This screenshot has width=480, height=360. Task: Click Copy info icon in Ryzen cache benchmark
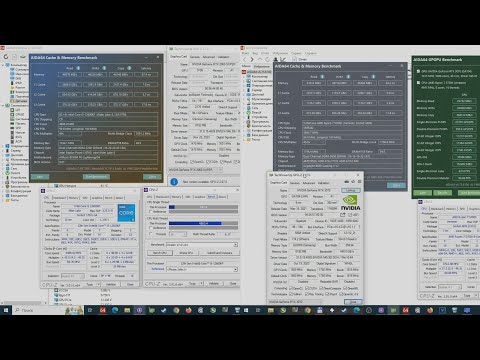373,77
